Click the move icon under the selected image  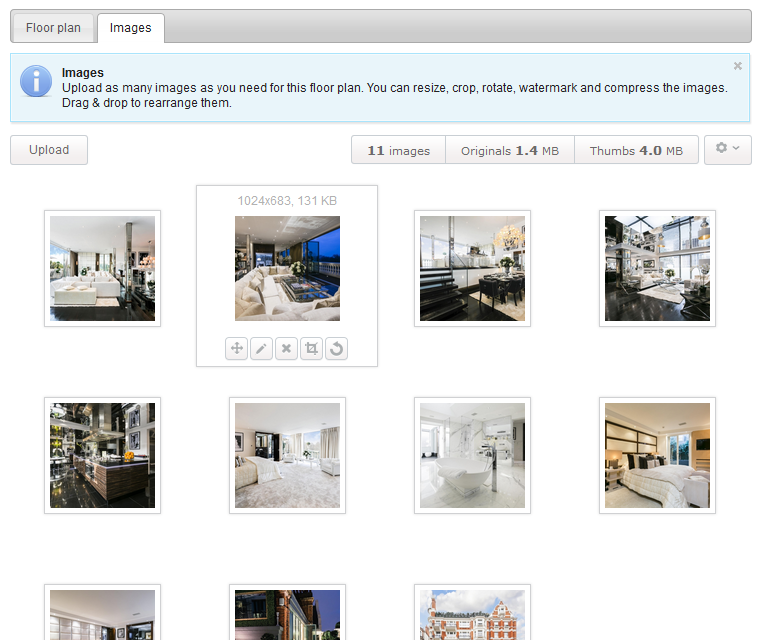point(237,349)
